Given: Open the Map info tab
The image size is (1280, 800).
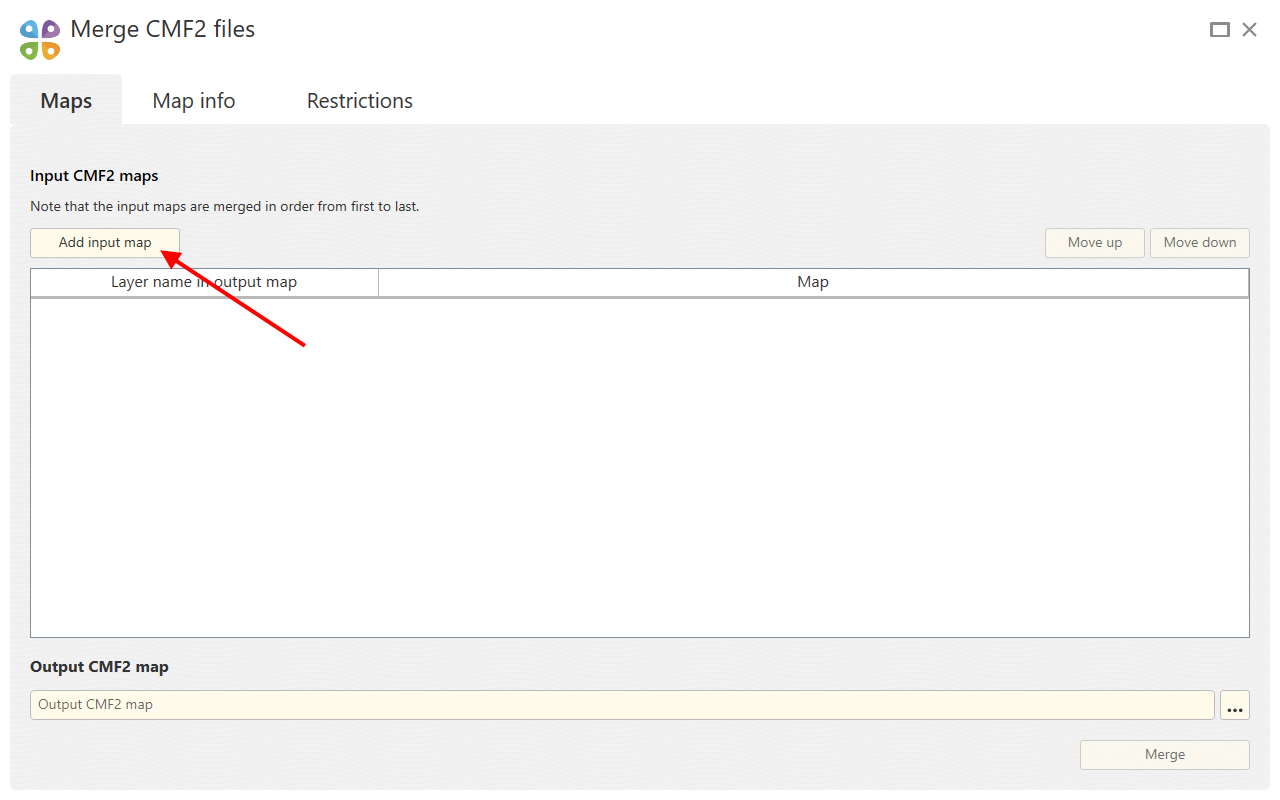Looking at the screenshot, I should 194,101.
